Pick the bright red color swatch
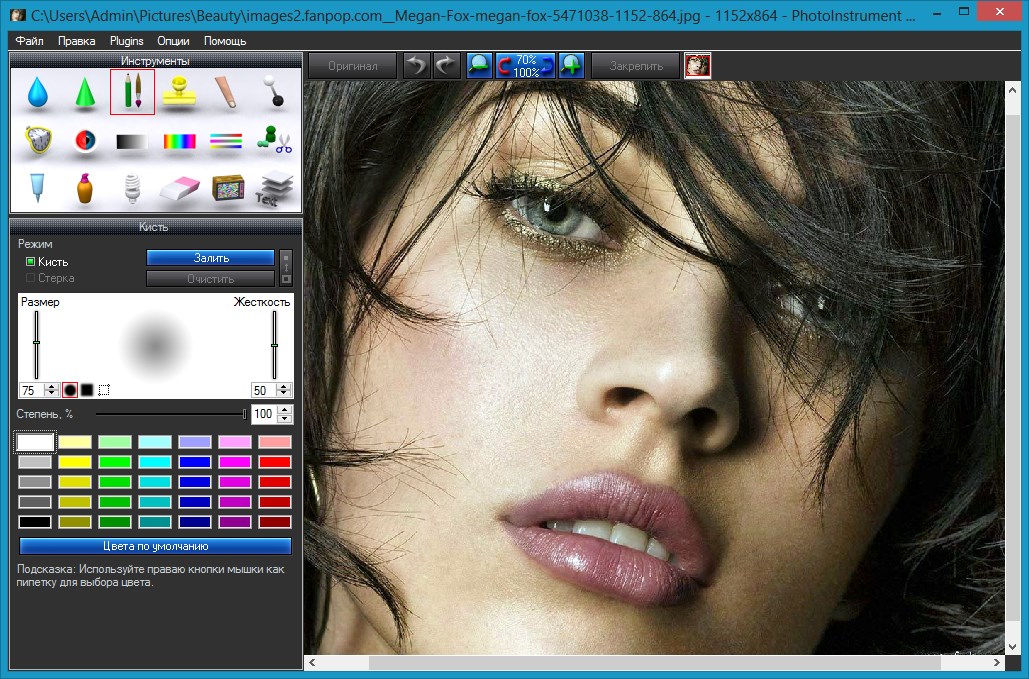 [275, 462]
